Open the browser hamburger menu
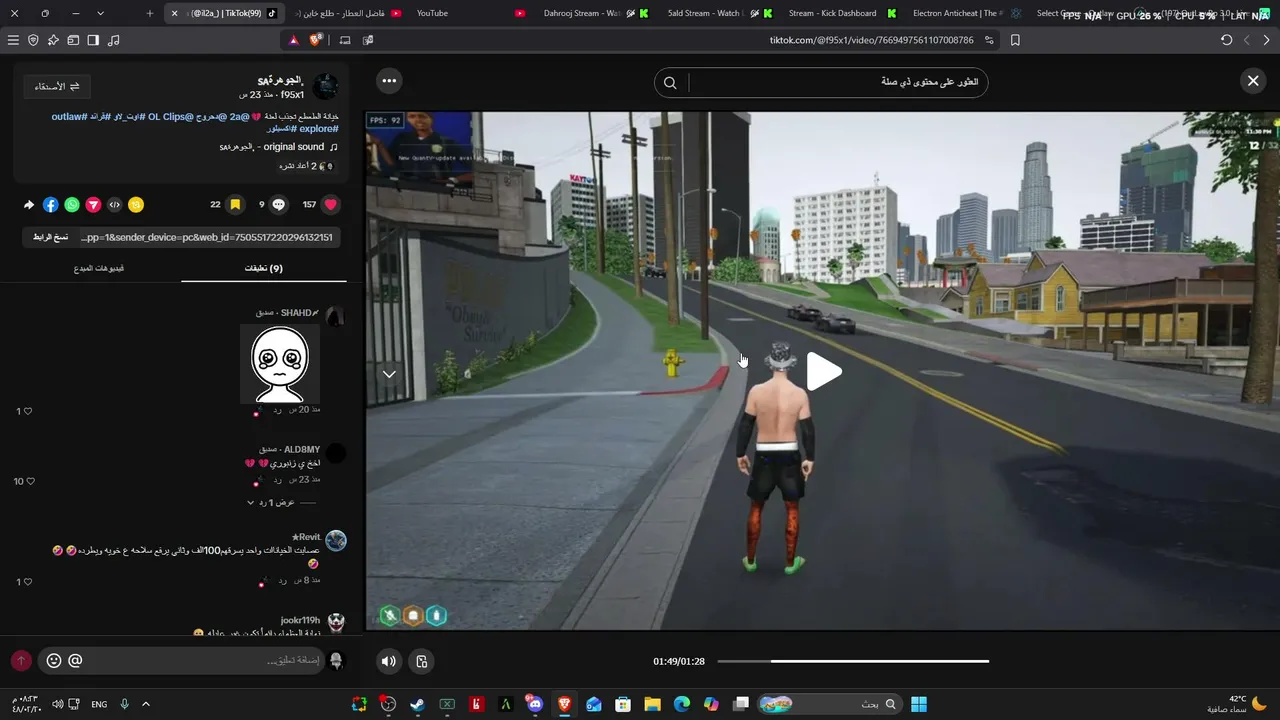Screen dimensions: 1280x720 click(x=13, y=40)
